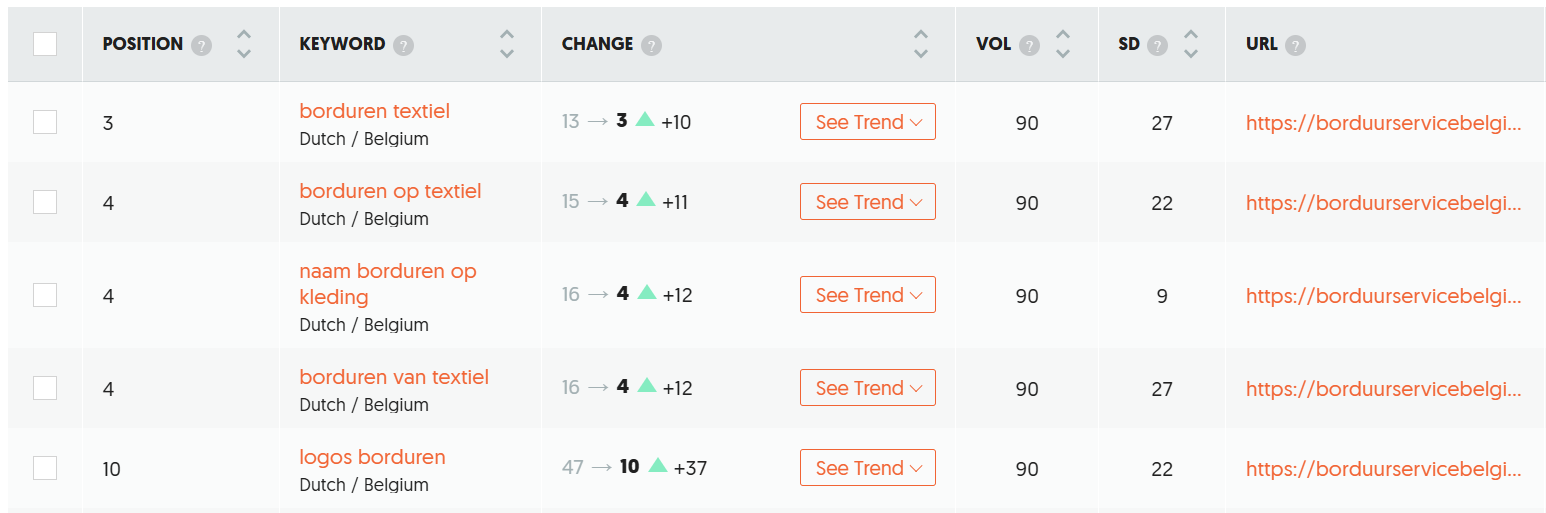Screen dimensions: 1546x513
Task: Open the URL link in logos borduren row
Action: click(x=1383, y=469)
